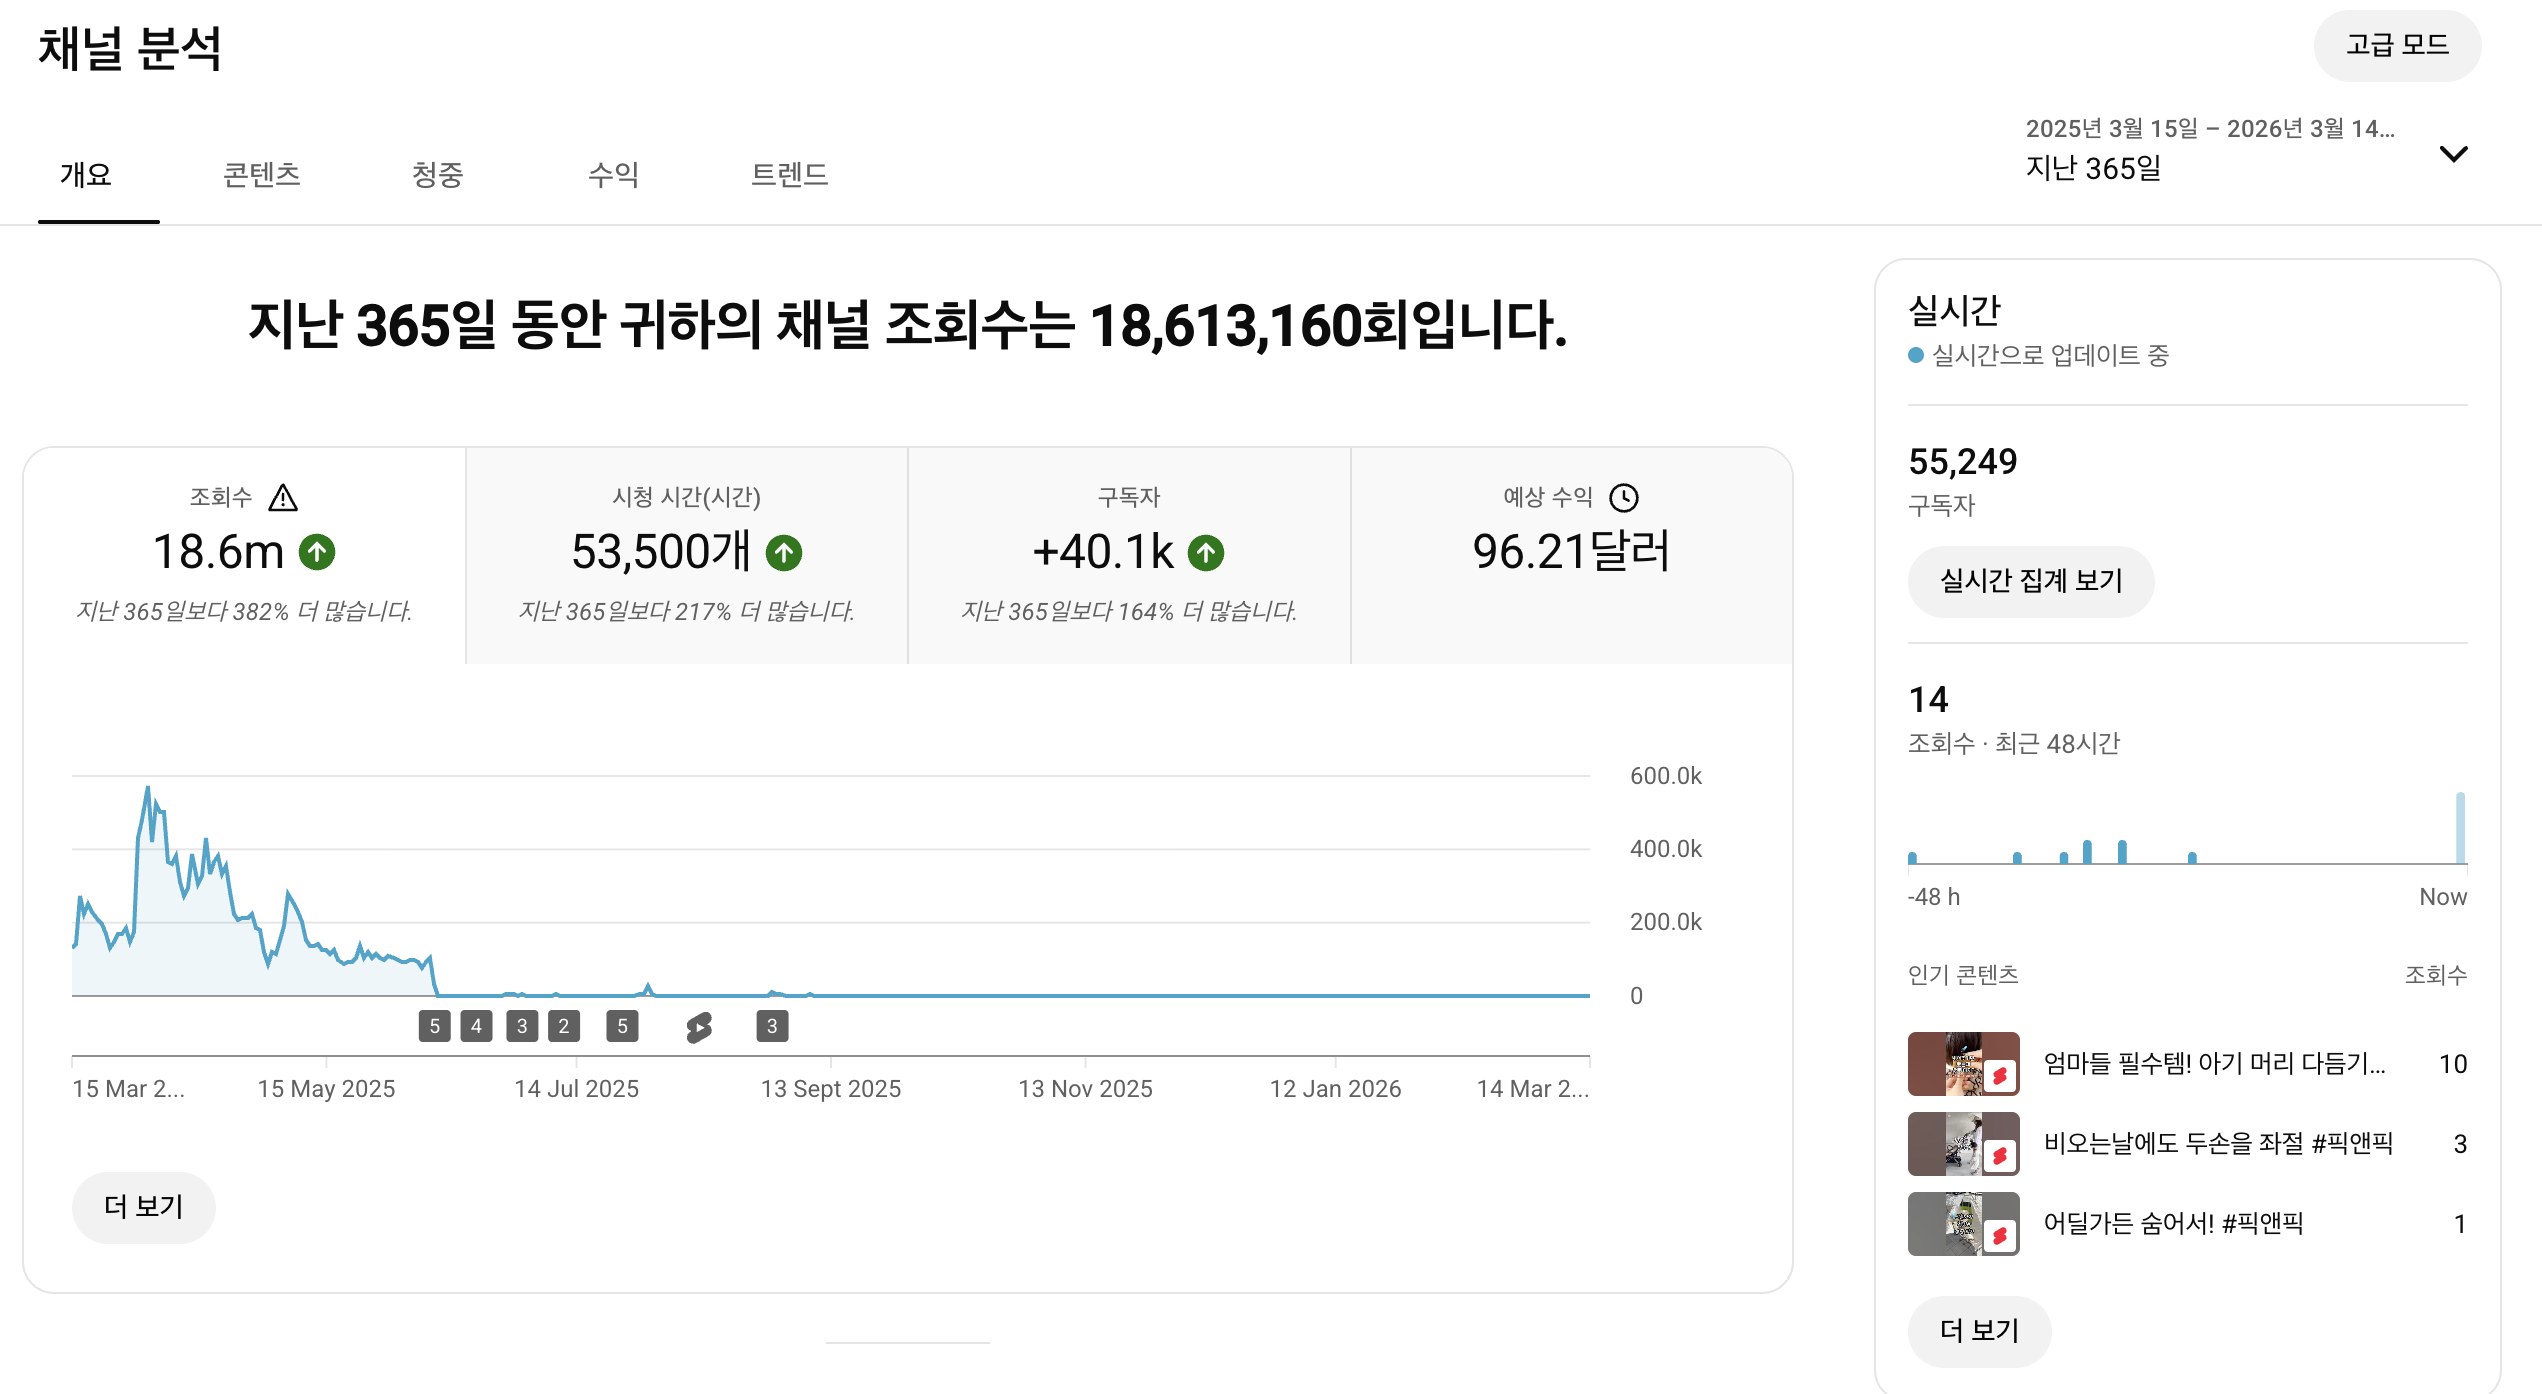Select the 시청 시간(시간) metric card
The image size is (2542, 1394).
click(x=686, y=555)
